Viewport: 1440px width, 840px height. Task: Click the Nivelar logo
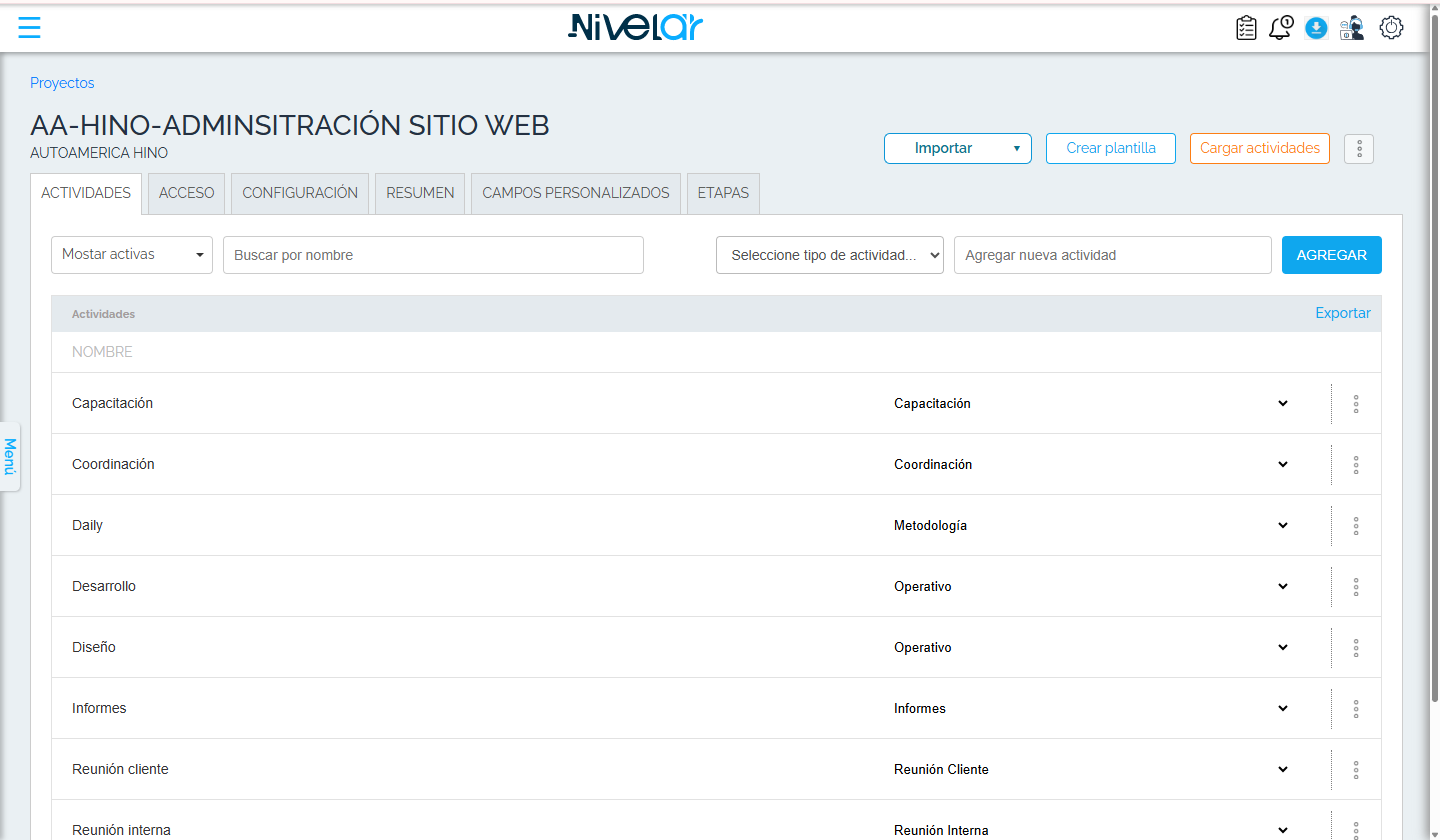(x=636, y=27)
